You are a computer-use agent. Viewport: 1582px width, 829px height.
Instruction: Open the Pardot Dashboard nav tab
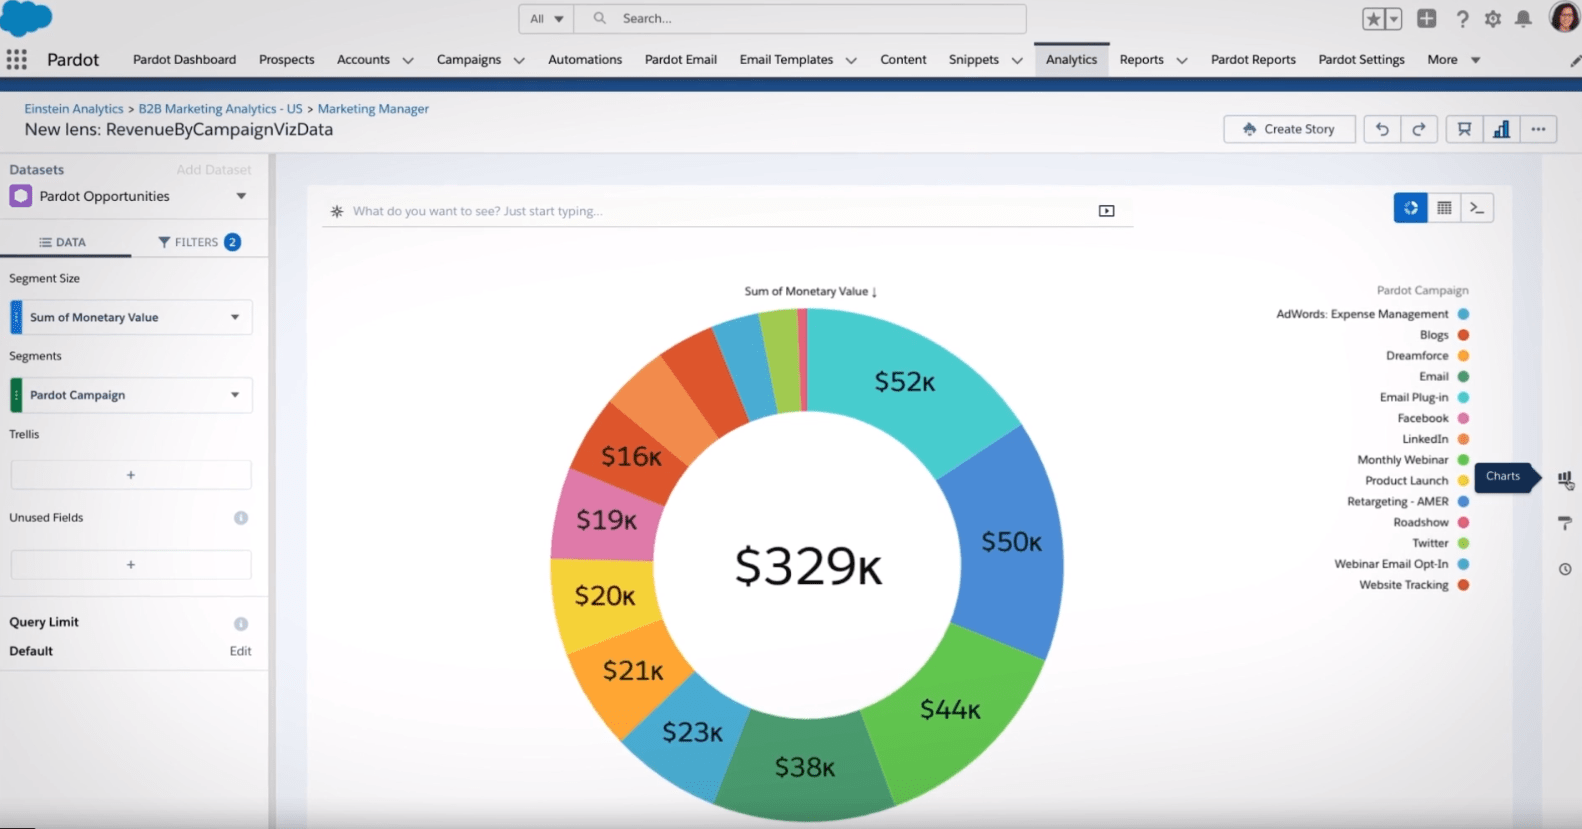click(185, 60)
